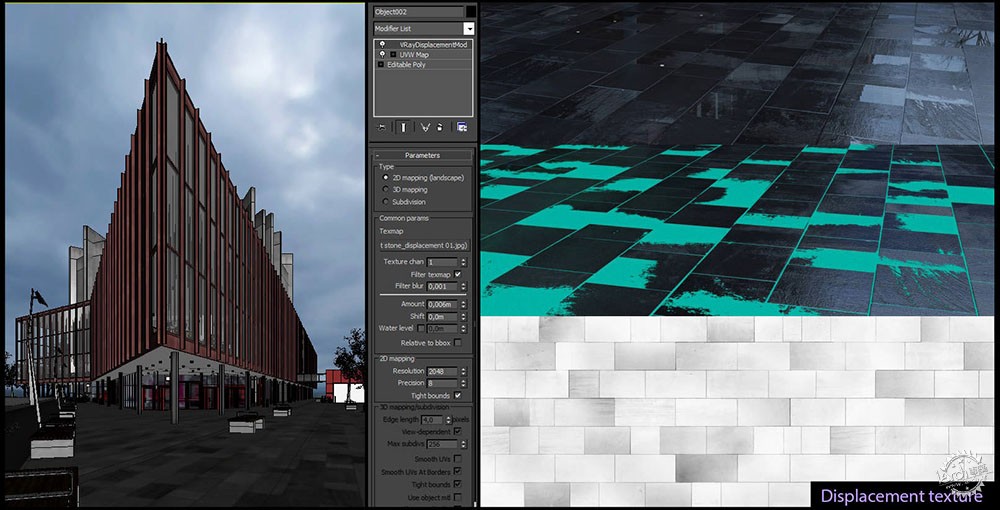Adjust the Max subdivs spinner

coord(464,443)
